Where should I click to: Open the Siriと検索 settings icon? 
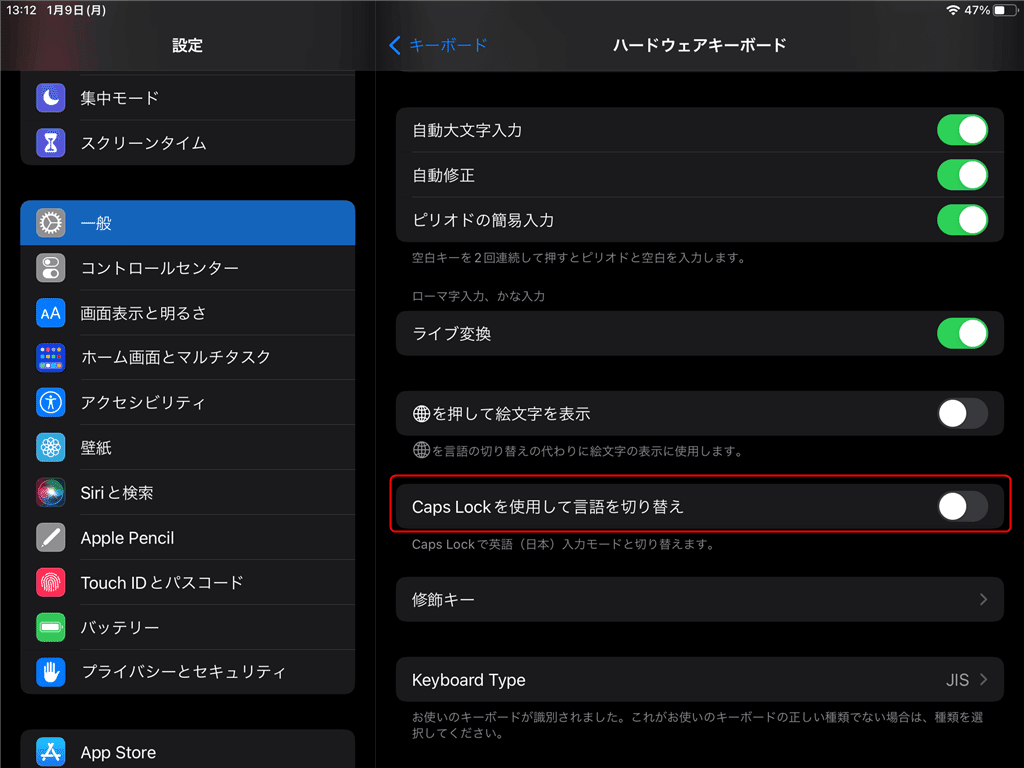[50, 492]
